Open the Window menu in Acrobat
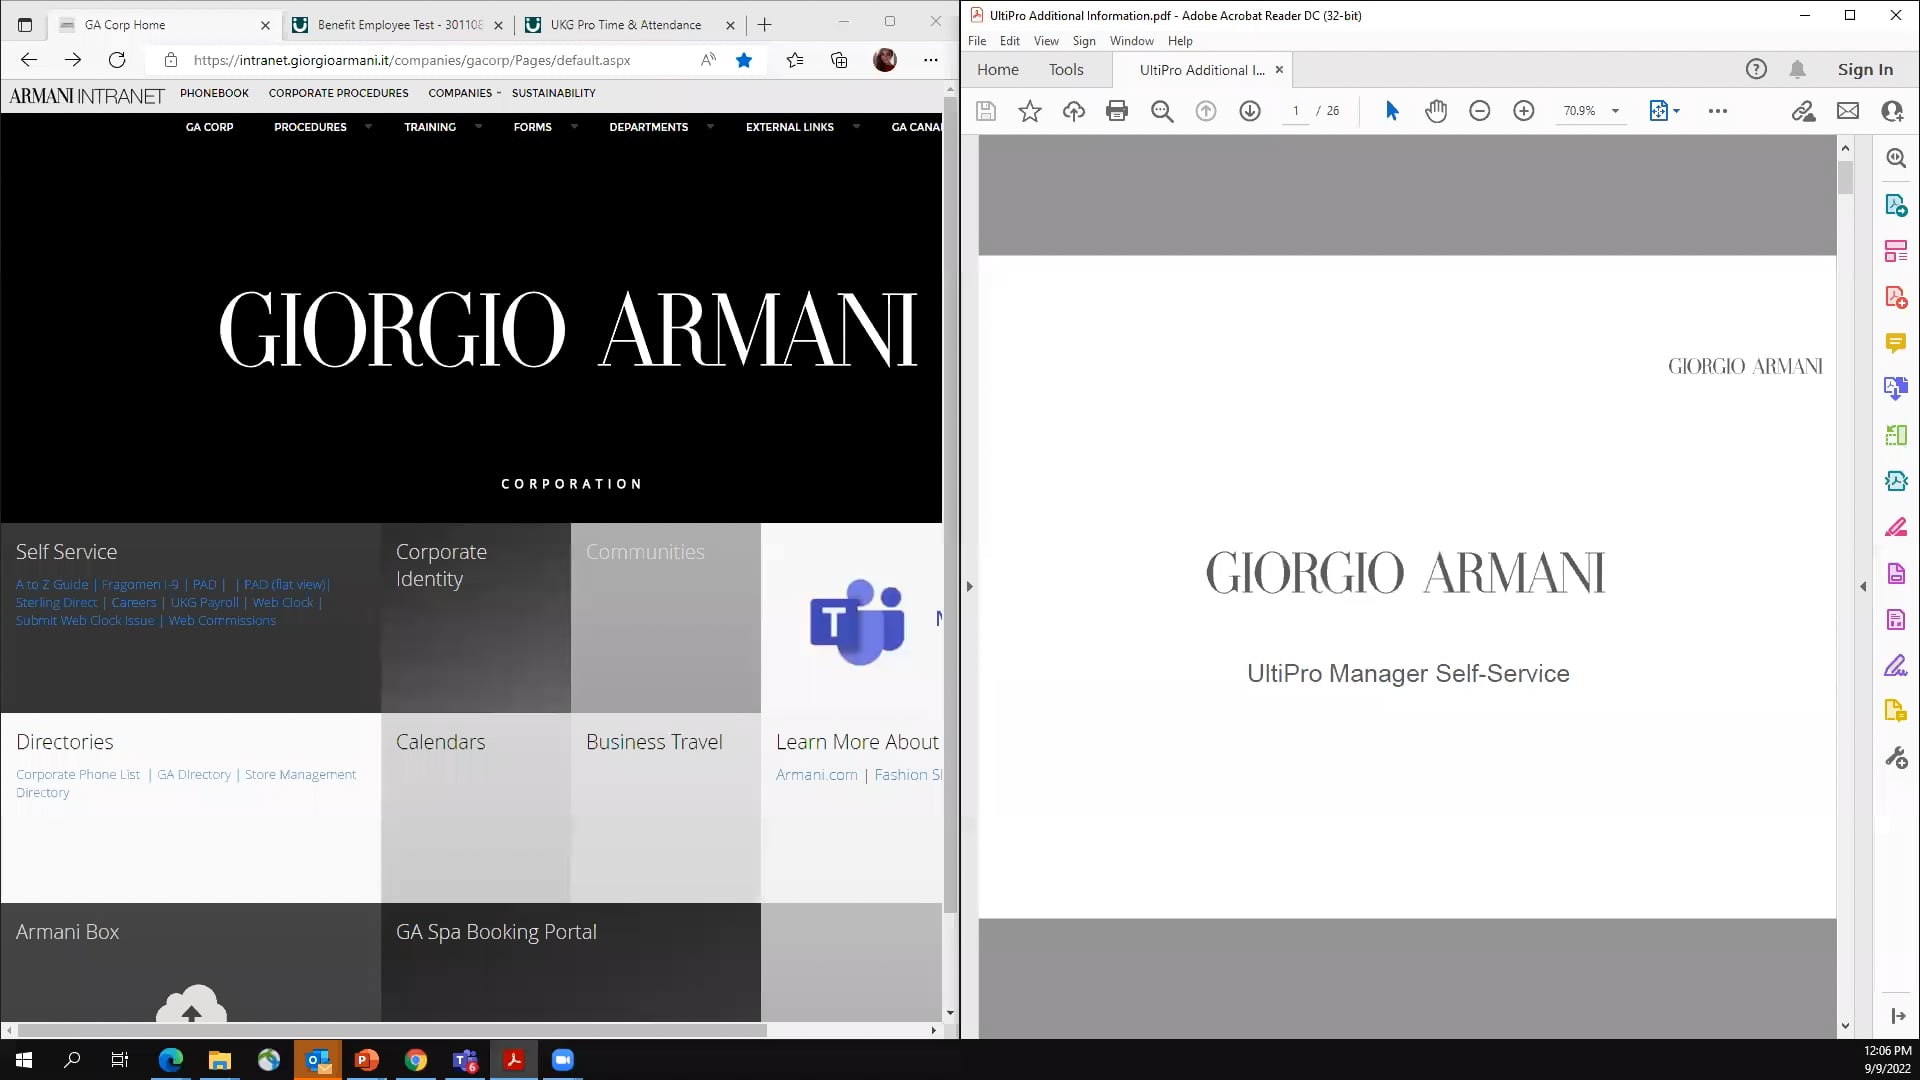1920x1080 pixels. [x=1131, y=41]
